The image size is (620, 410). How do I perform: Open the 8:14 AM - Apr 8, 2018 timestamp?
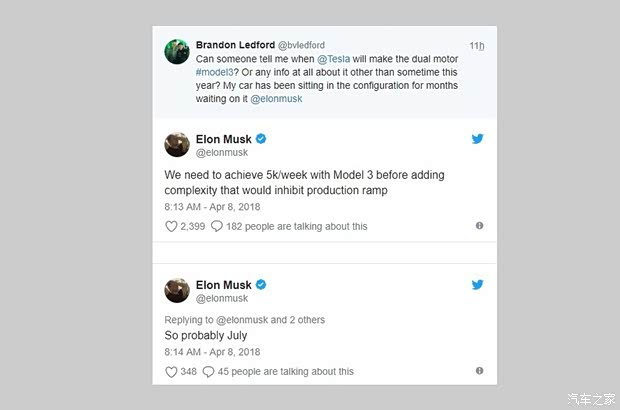click(x=213, y=352)
